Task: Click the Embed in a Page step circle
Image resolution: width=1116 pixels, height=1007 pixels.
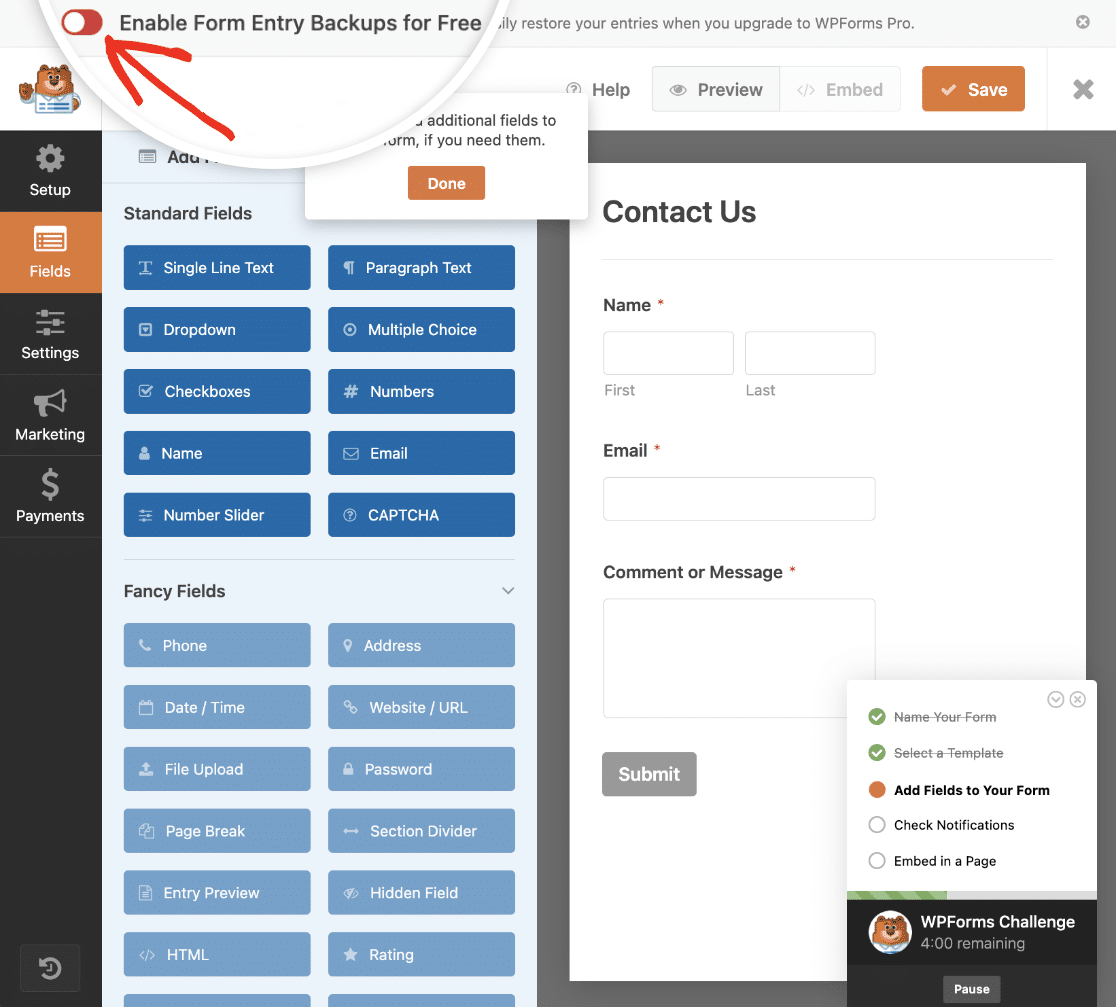Action: 877,861
